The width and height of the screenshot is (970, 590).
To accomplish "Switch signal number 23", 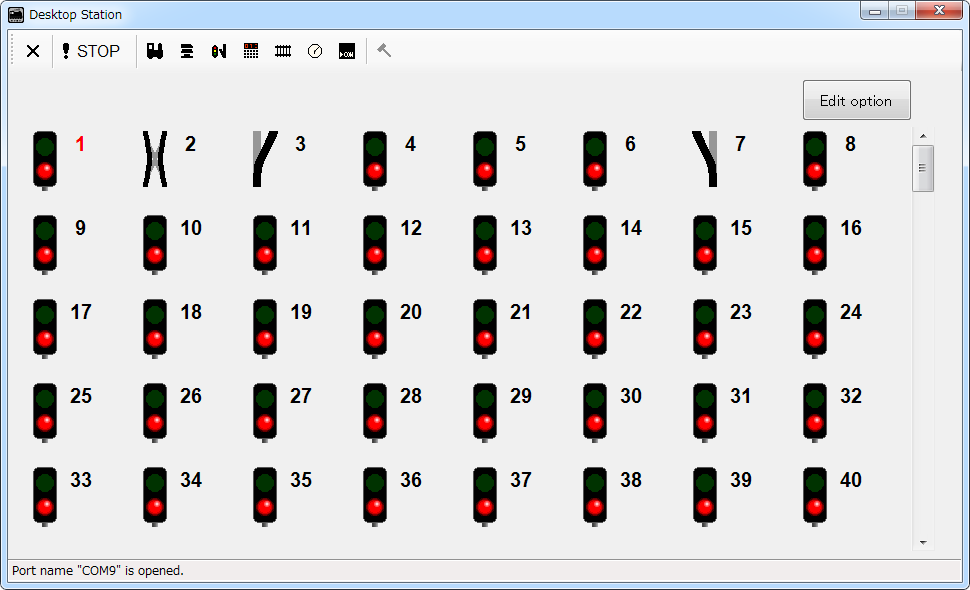I will [705, 328].
